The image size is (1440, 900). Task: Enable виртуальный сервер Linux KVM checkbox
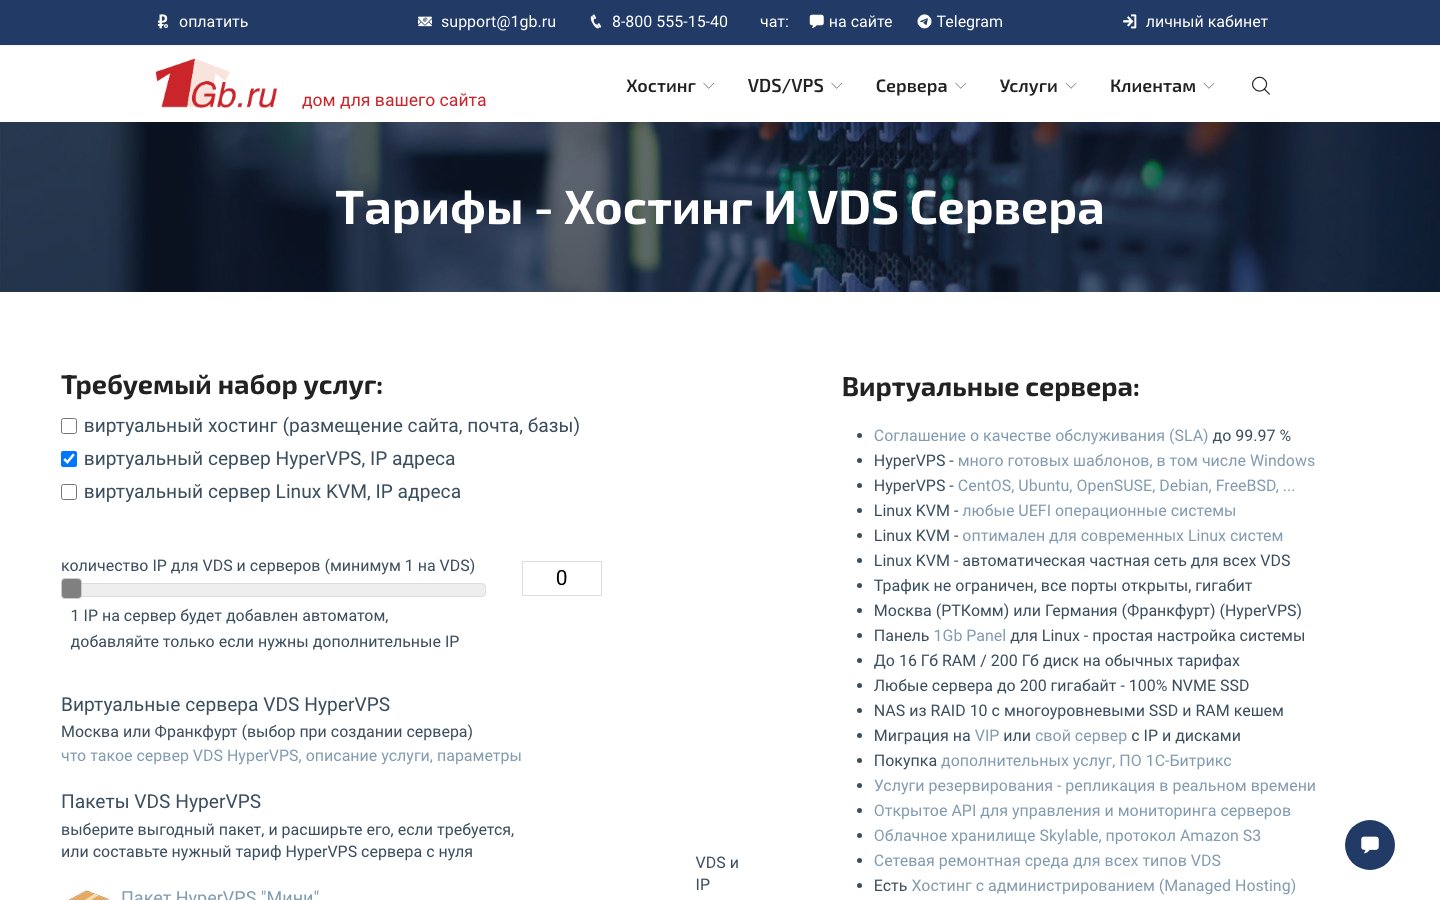click(69, 492)
